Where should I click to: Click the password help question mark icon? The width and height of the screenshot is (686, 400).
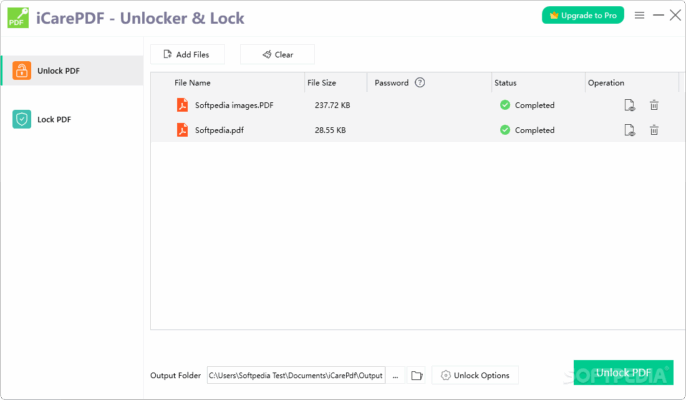click(x=420, y=82)
